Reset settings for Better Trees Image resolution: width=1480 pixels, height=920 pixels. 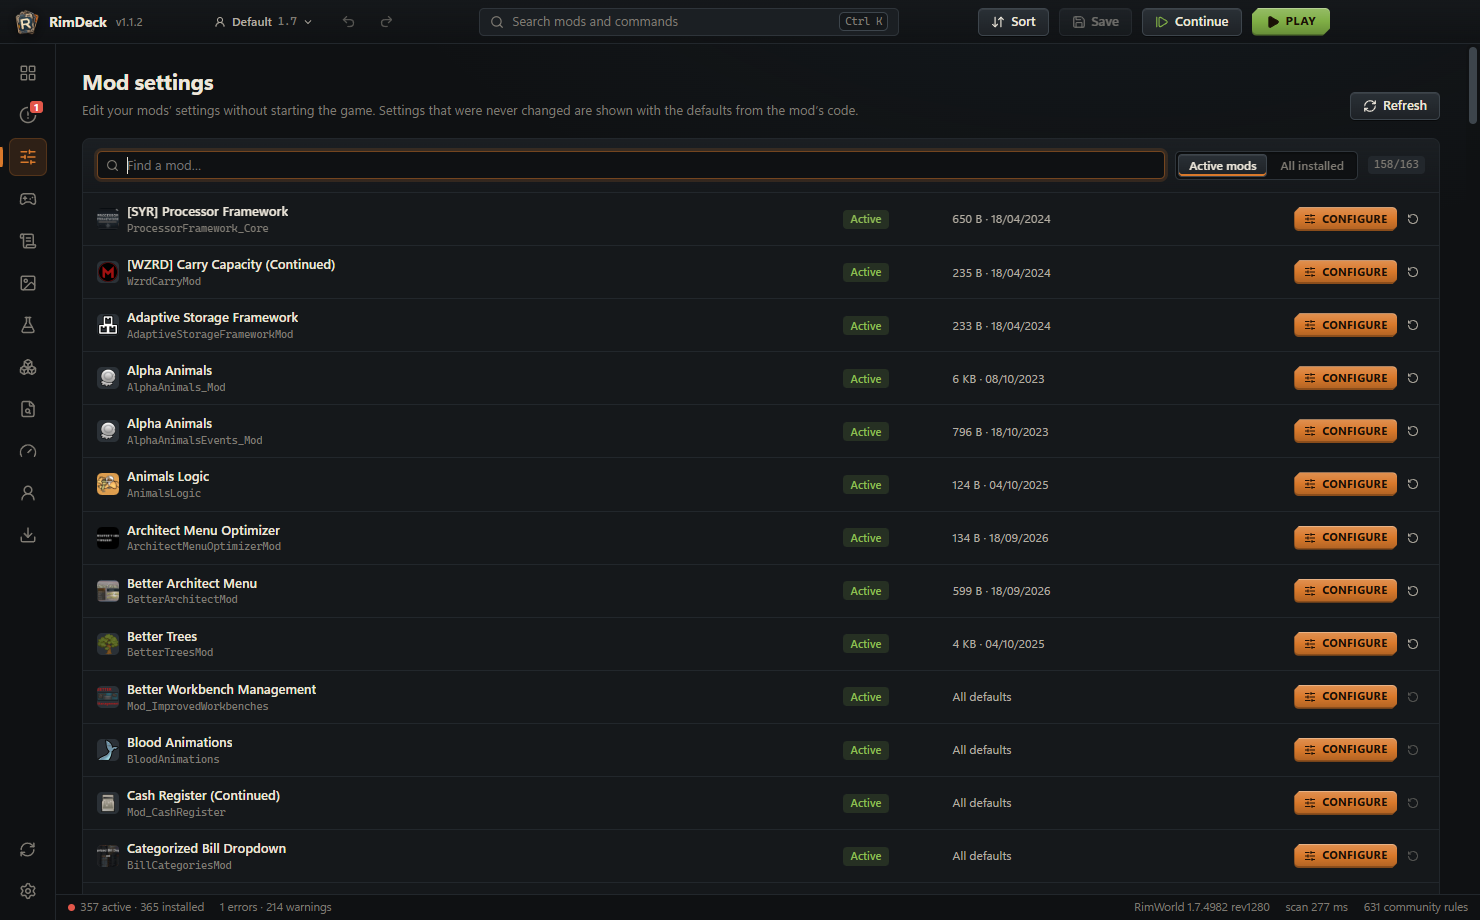coord(1413,644)
